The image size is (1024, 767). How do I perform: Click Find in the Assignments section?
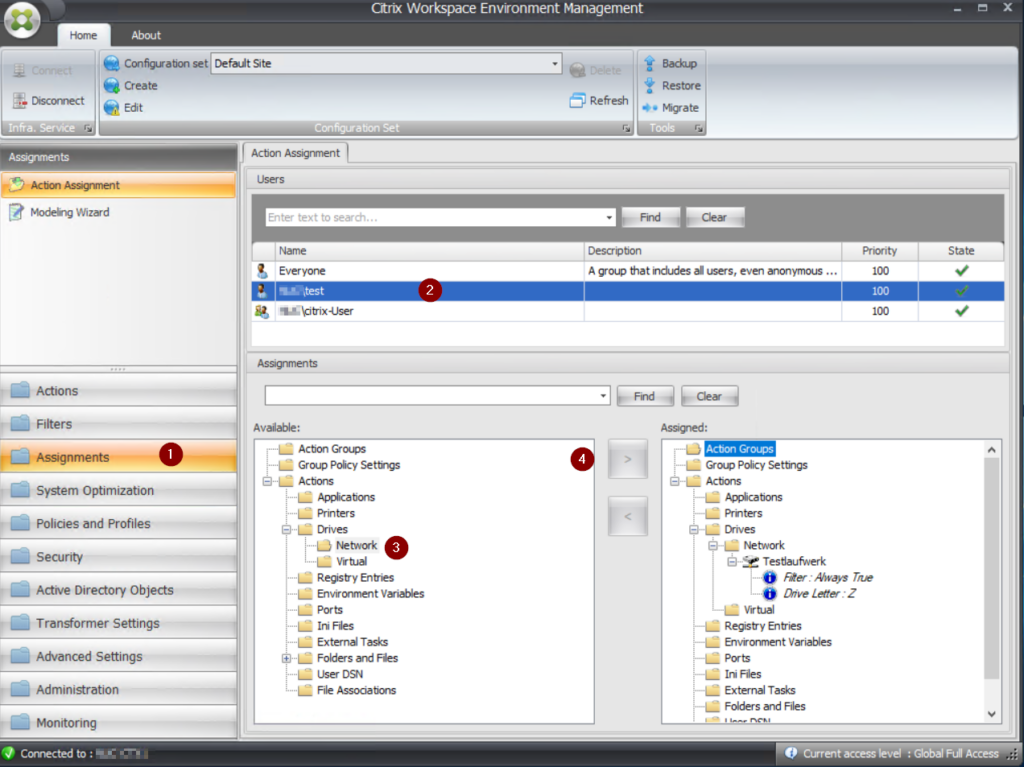(645, 396)
